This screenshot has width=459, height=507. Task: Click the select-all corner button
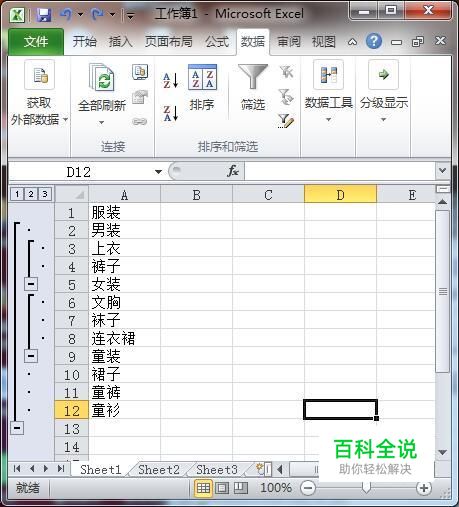click(x=71, y=195)
